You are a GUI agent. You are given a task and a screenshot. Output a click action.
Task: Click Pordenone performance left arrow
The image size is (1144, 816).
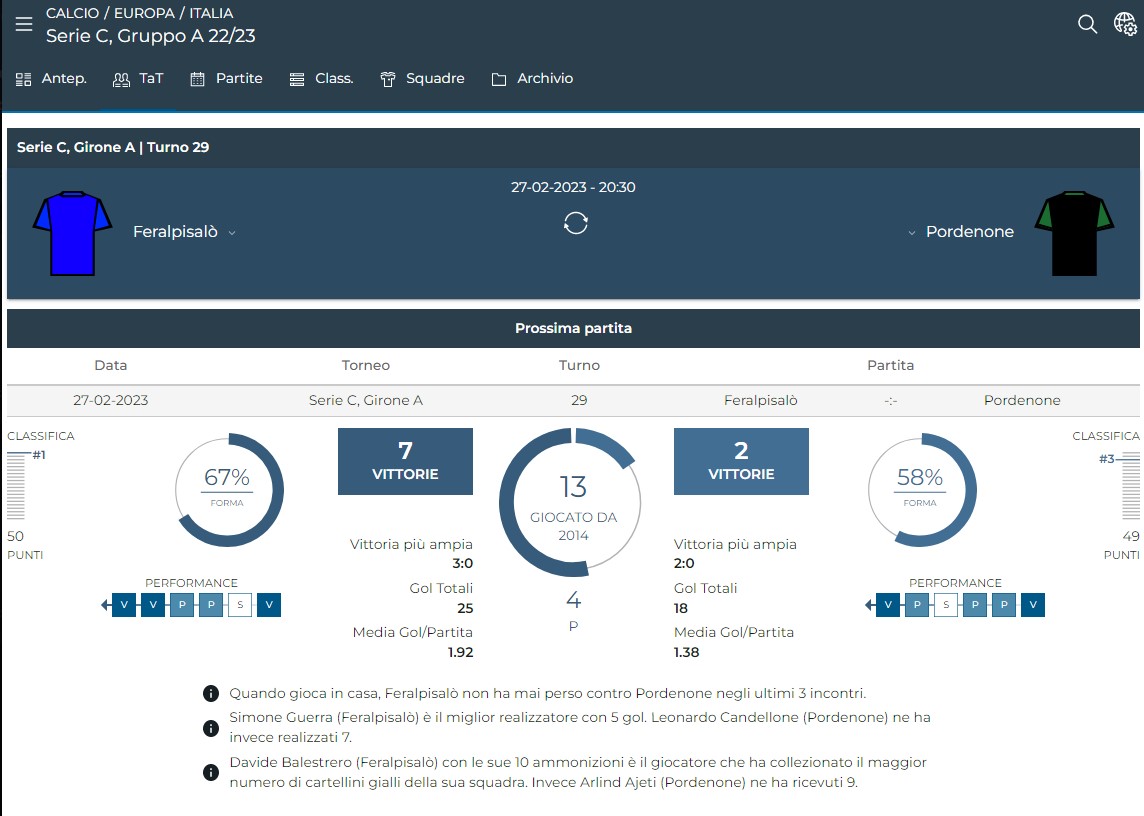869,605
